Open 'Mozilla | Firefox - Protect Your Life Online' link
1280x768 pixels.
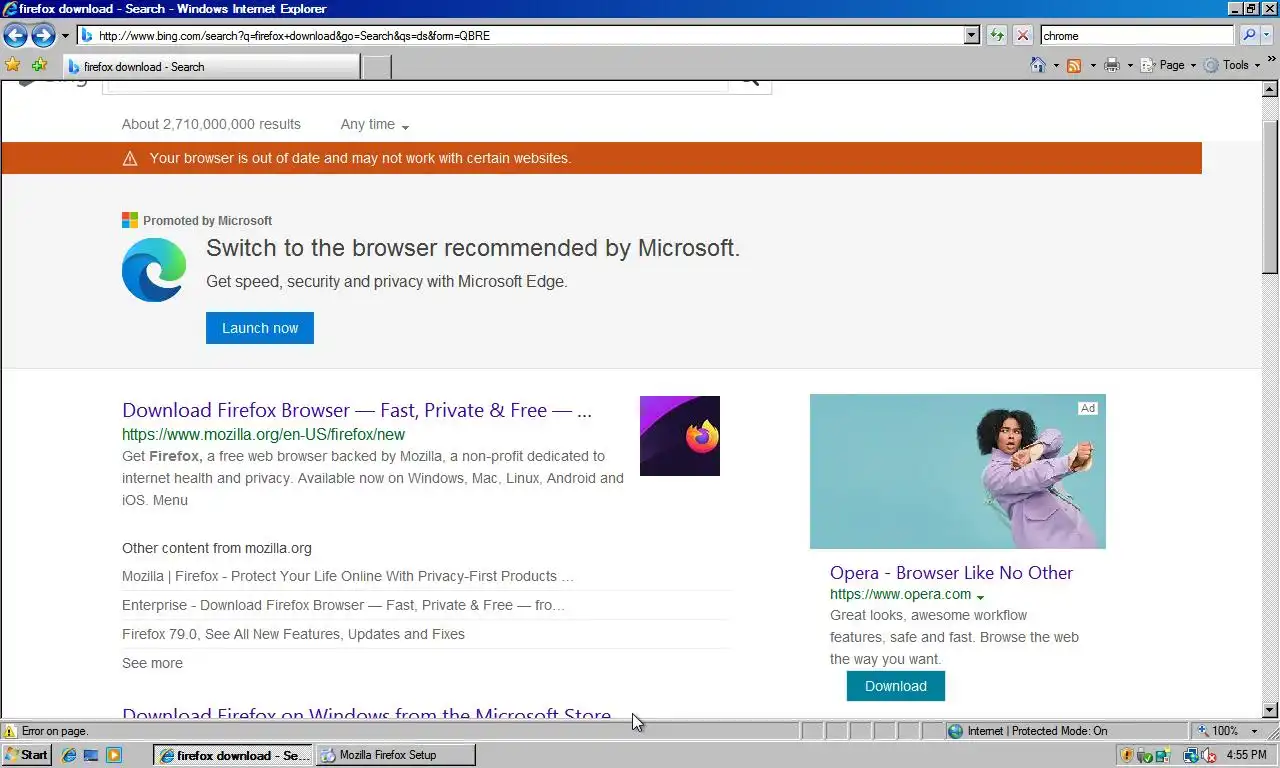click(348, 576)
